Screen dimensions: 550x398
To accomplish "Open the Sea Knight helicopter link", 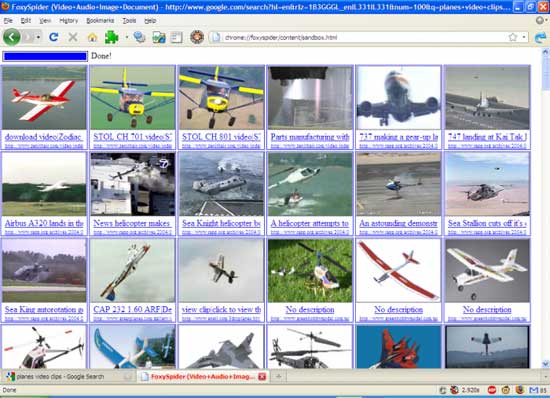I will tap(221, 223).
